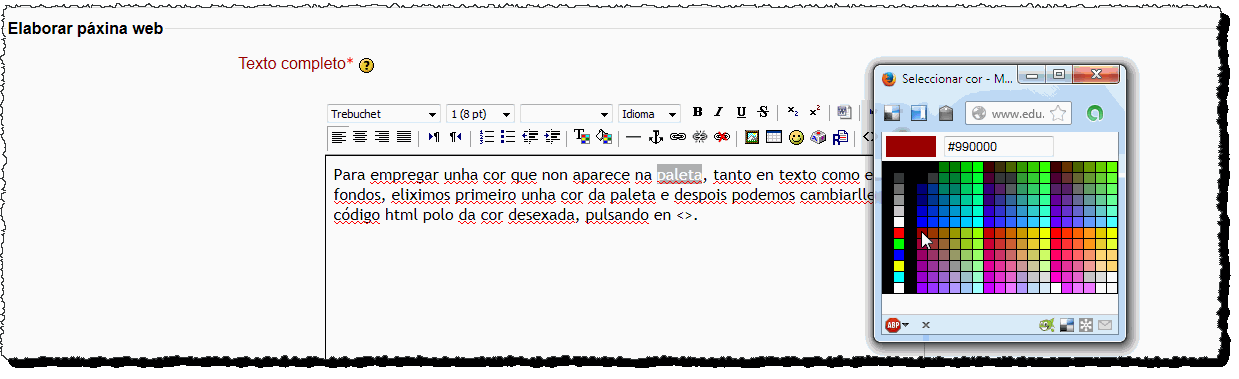Viewport: 1239px width, 379px height.
Task: Click the red crossed-out link icon
Action: [722, 137]
